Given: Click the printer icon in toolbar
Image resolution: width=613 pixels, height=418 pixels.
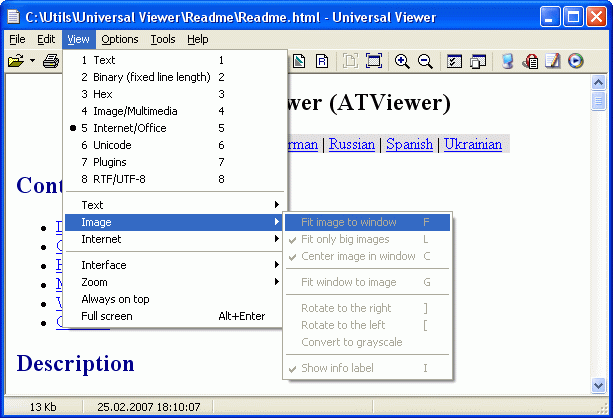Looking at the screenshot, I should pos(51,61).
